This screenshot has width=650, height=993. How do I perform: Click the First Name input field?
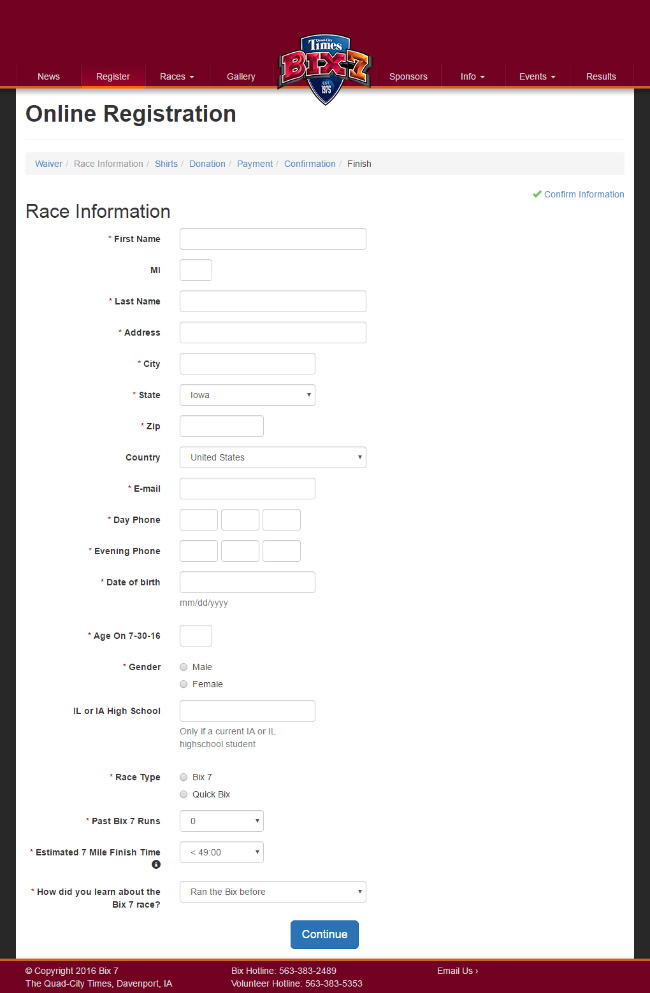tap(272, 239)
